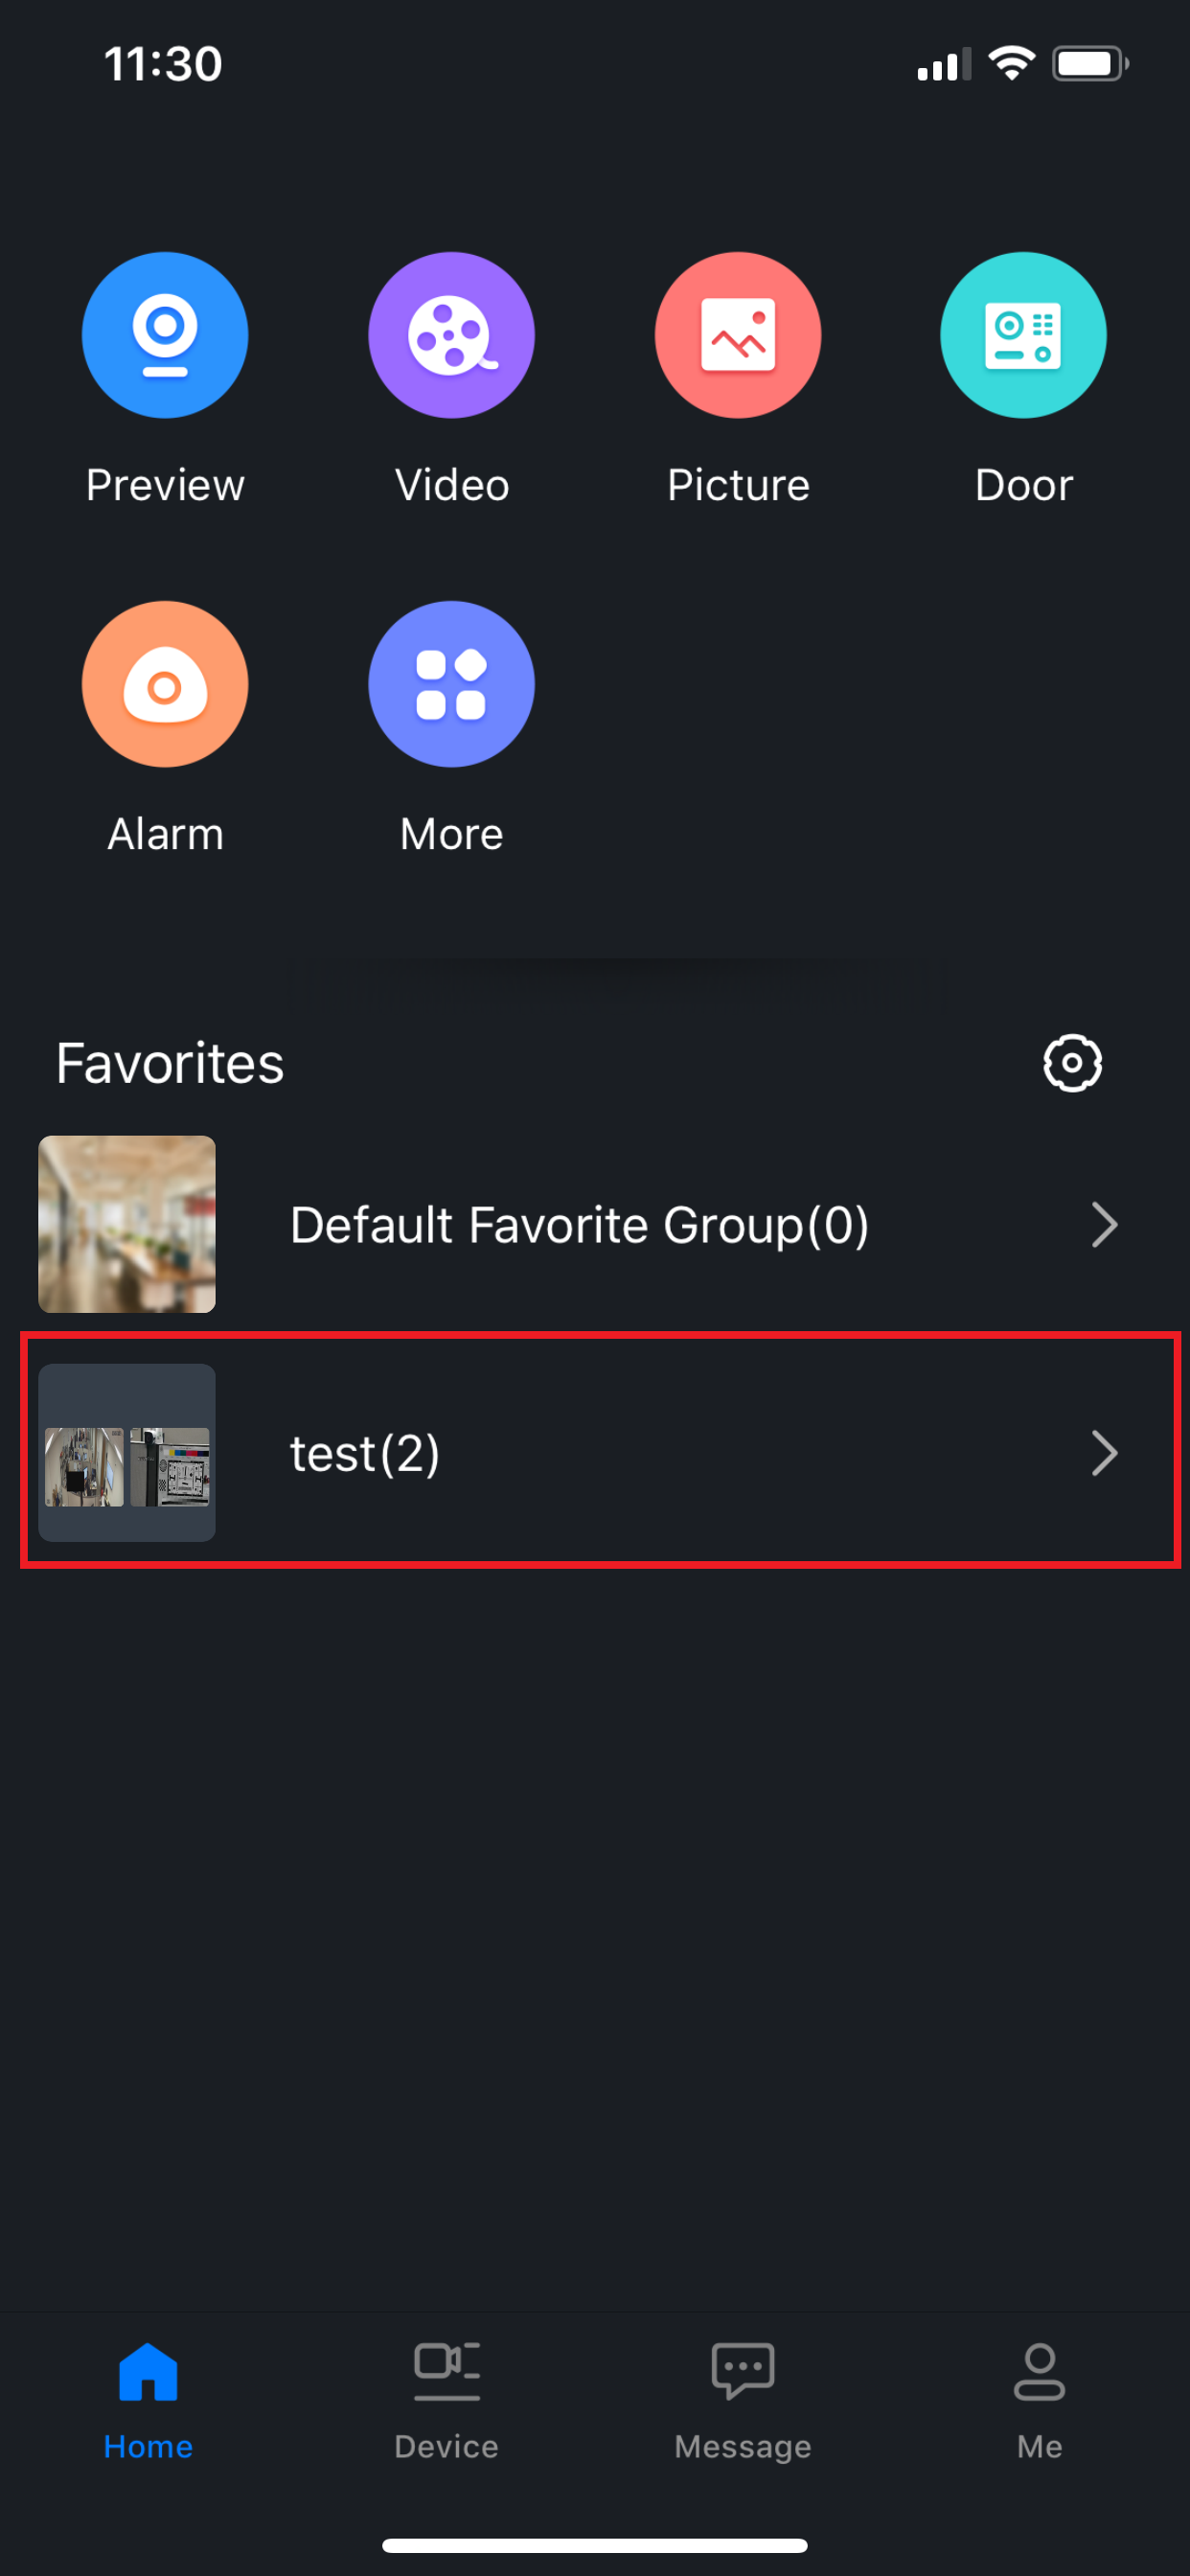Open Default Favorite Group(0) entry

pos(579,1225)
